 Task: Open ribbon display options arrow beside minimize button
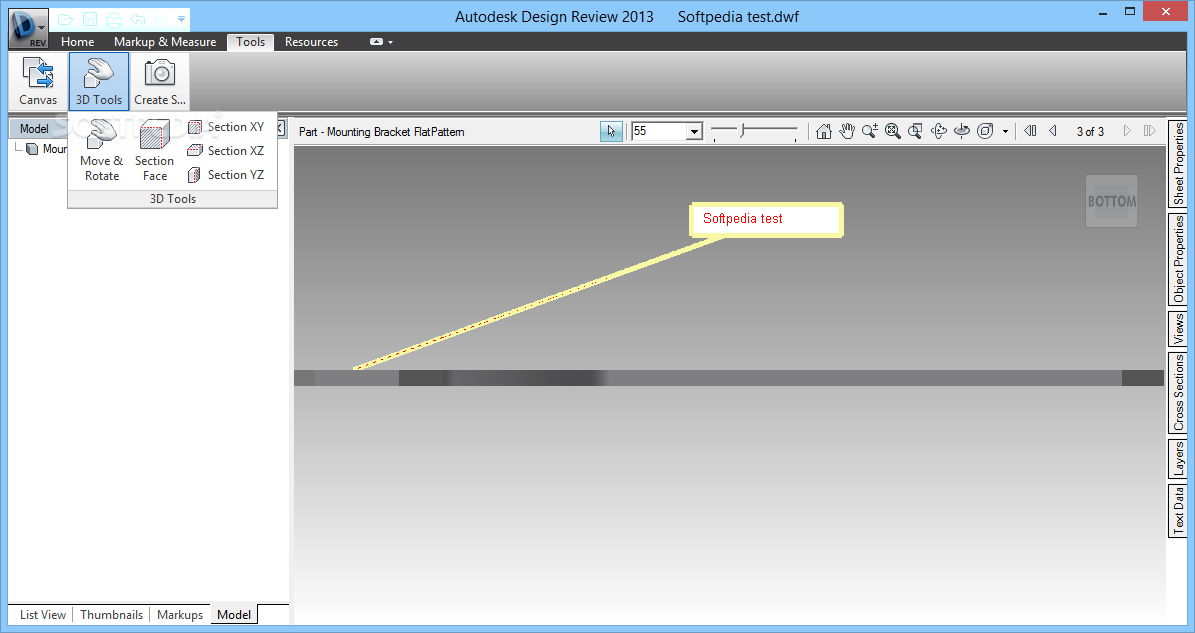[390, 43]
